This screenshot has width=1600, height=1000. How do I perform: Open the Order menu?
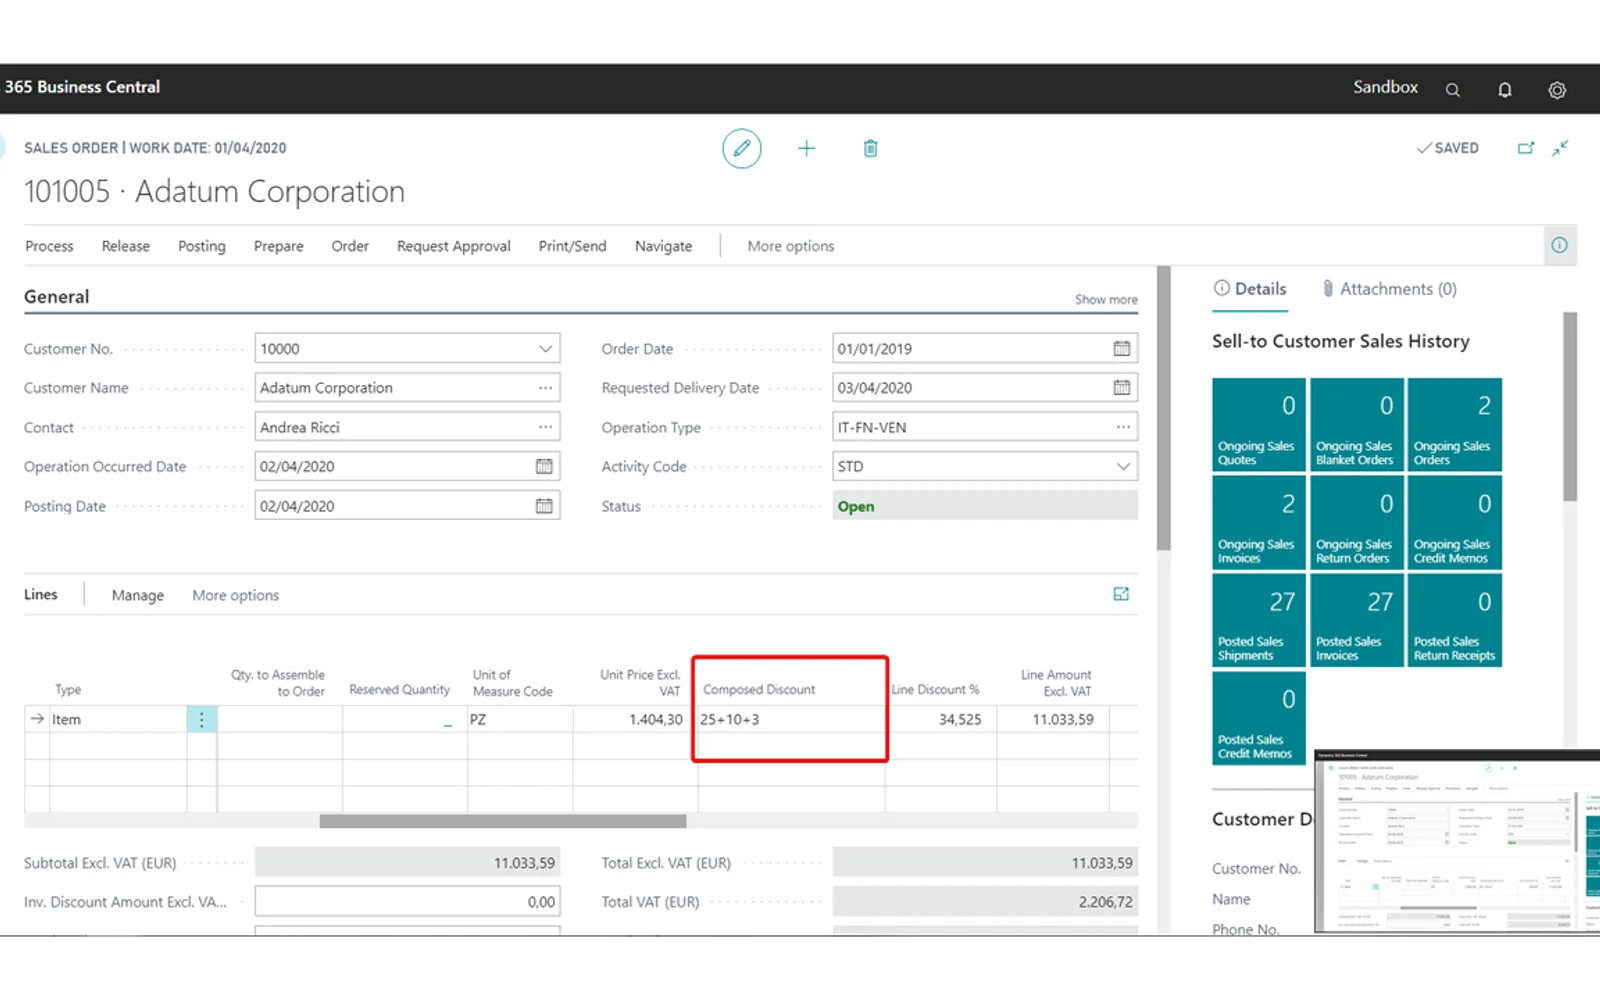350,246
